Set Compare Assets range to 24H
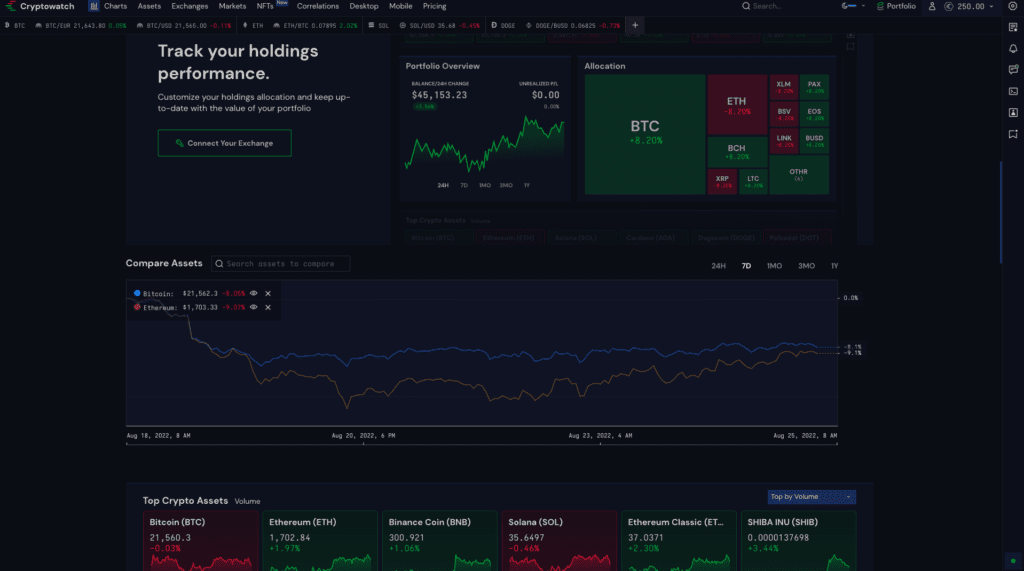The height and width of the screenshot is (571, 1024). 718,266
